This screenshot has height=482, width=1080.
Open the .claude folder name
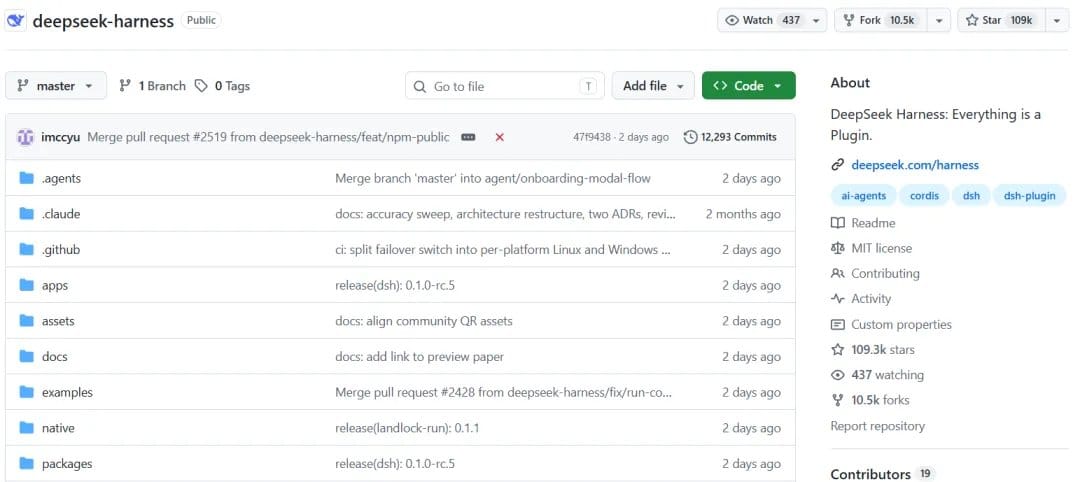click(61, 214)
